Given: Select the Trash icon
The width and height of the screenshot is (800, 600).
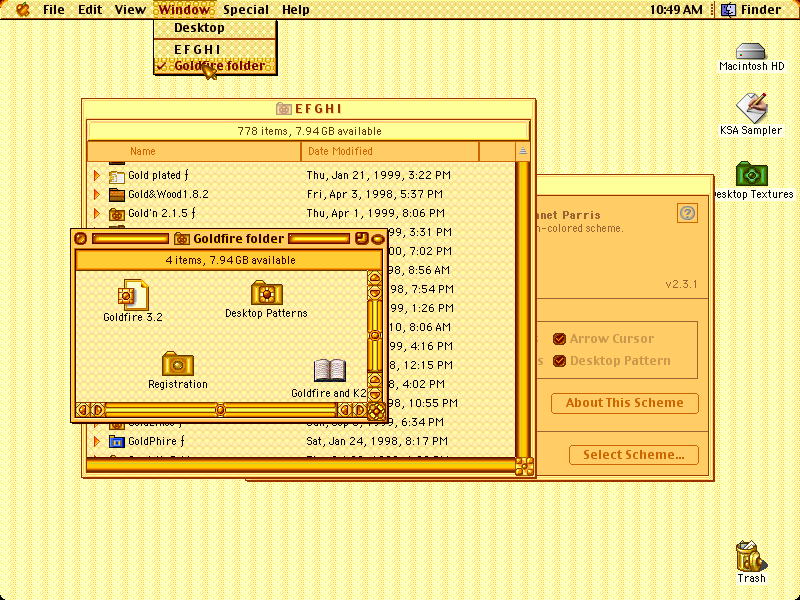Looking at the screenshot, I should click(x=751, y=556).
